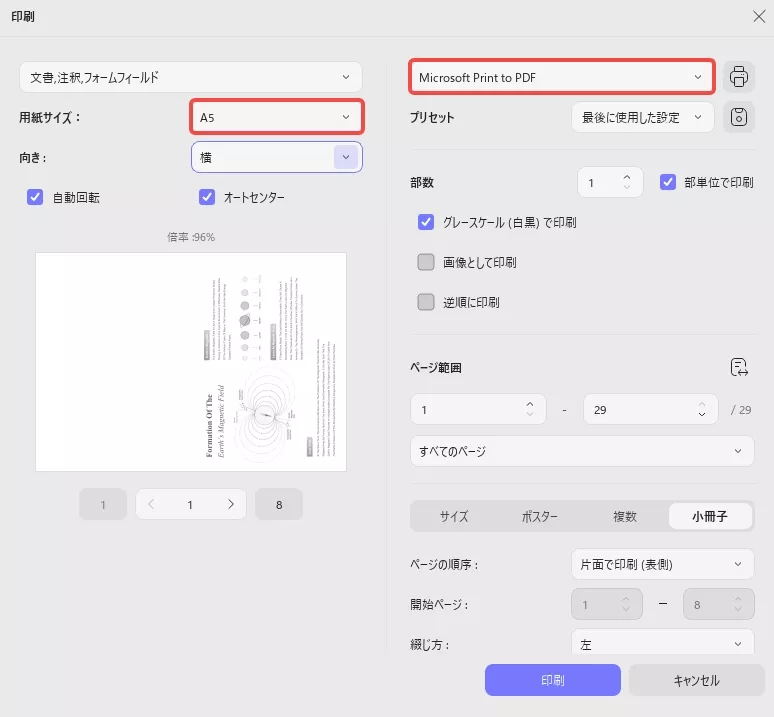This screenshot has height=717, width=774.
Task: Increase page range start value
Action: pos(530,404)
